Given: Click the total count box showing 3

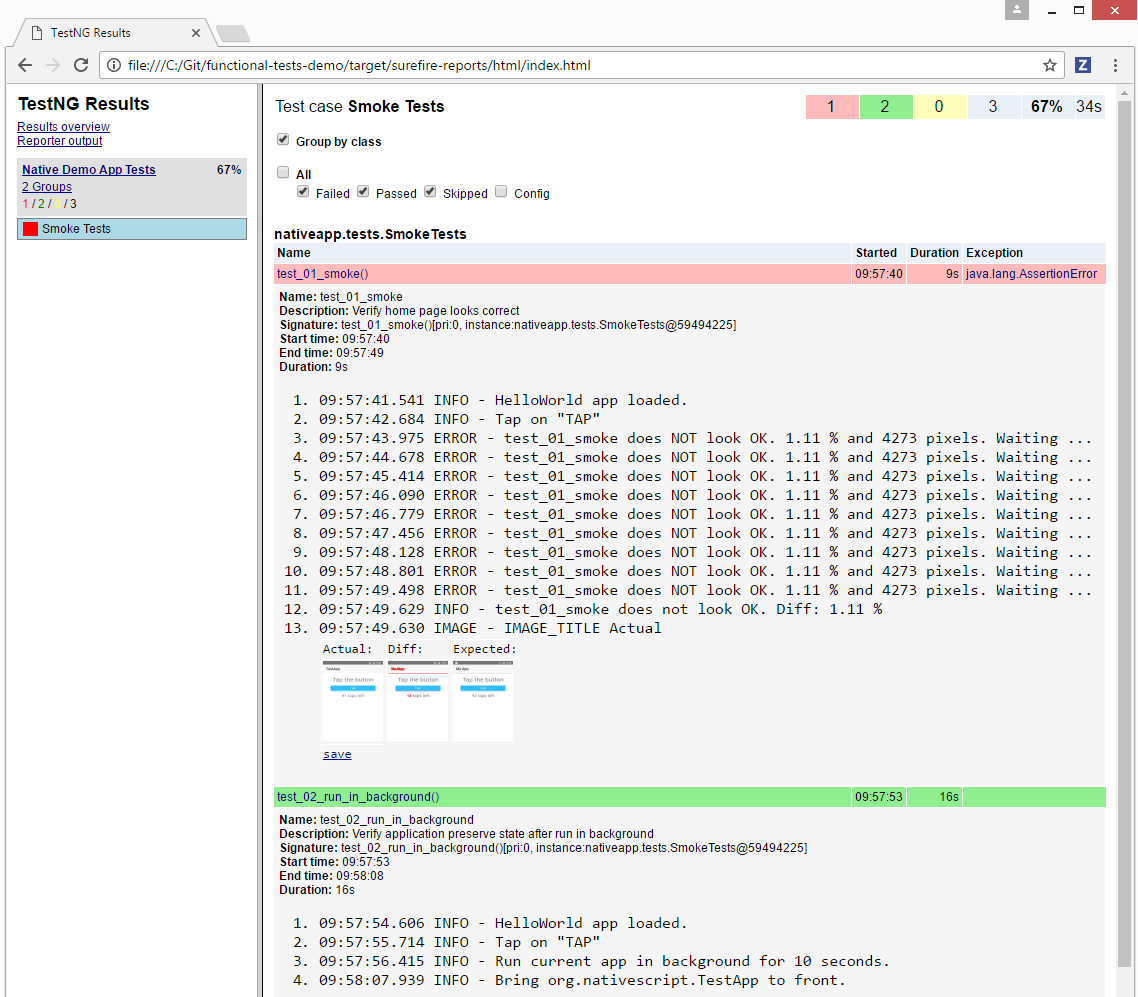Looking at the screenshot, I should [x=993, y=107].
